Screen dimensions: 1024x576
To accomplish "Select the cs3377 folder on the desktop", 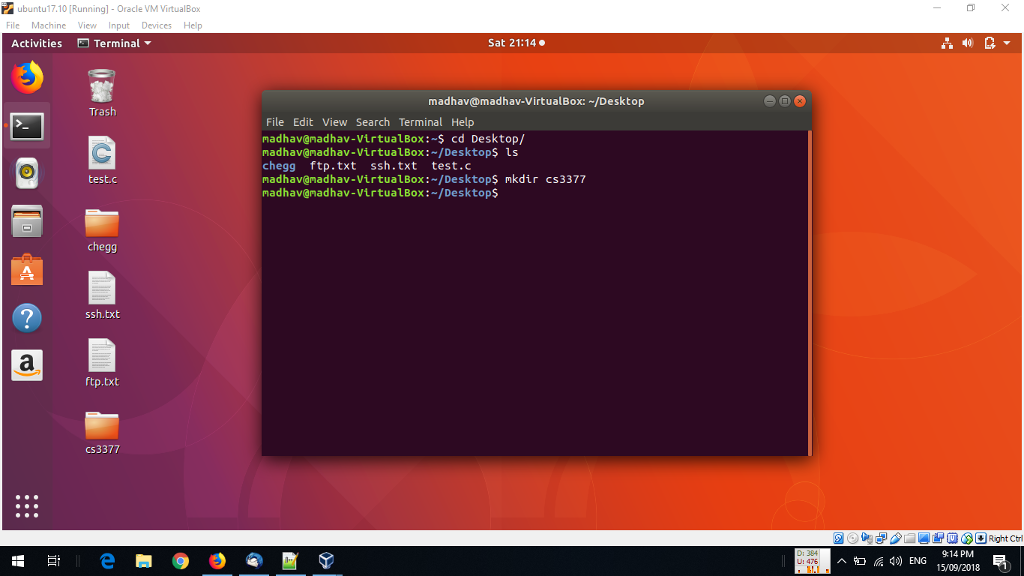I will (102, 432).
